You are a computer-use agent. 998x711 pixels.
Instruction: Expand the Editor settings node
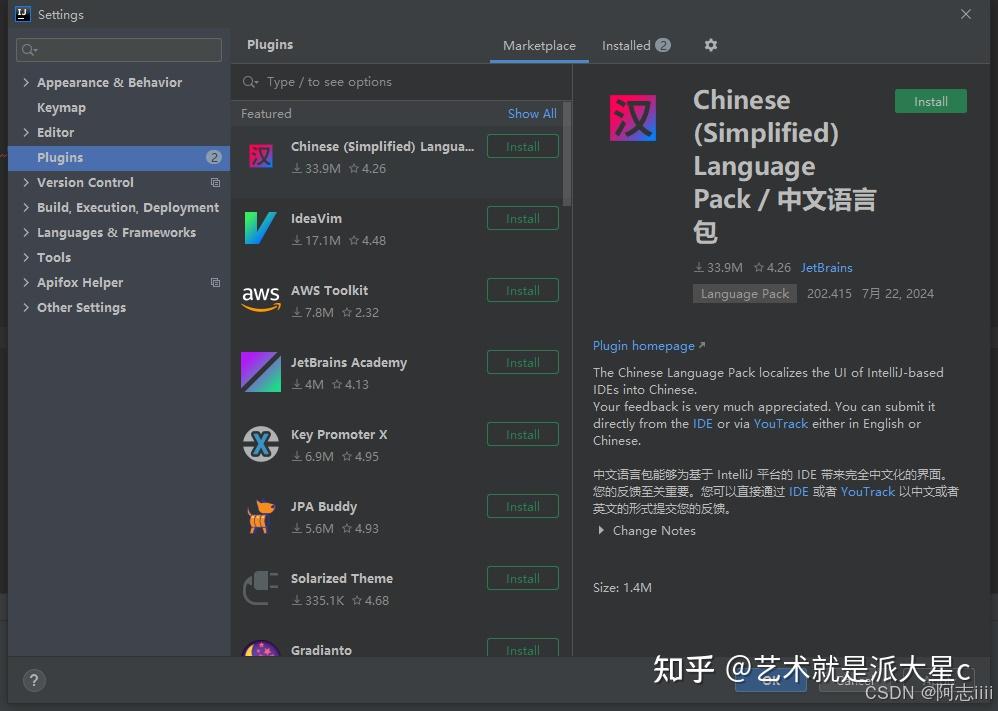[26, 132]
